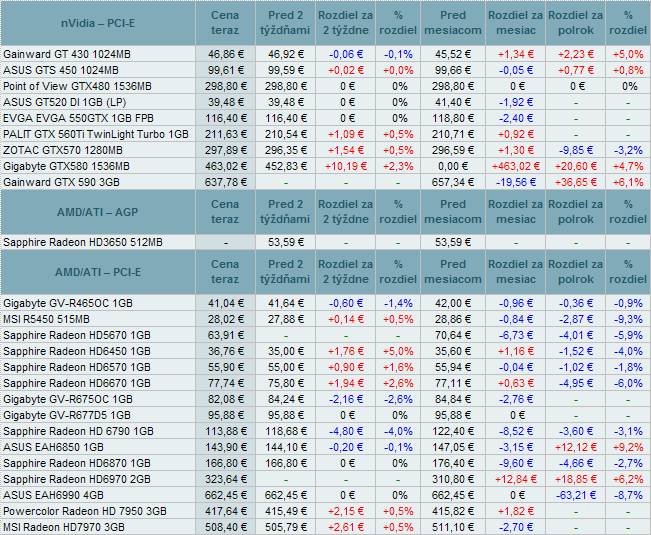
Task: Select Gigabyte GV-R675OC 1GB name
Action: coord(68,399)
